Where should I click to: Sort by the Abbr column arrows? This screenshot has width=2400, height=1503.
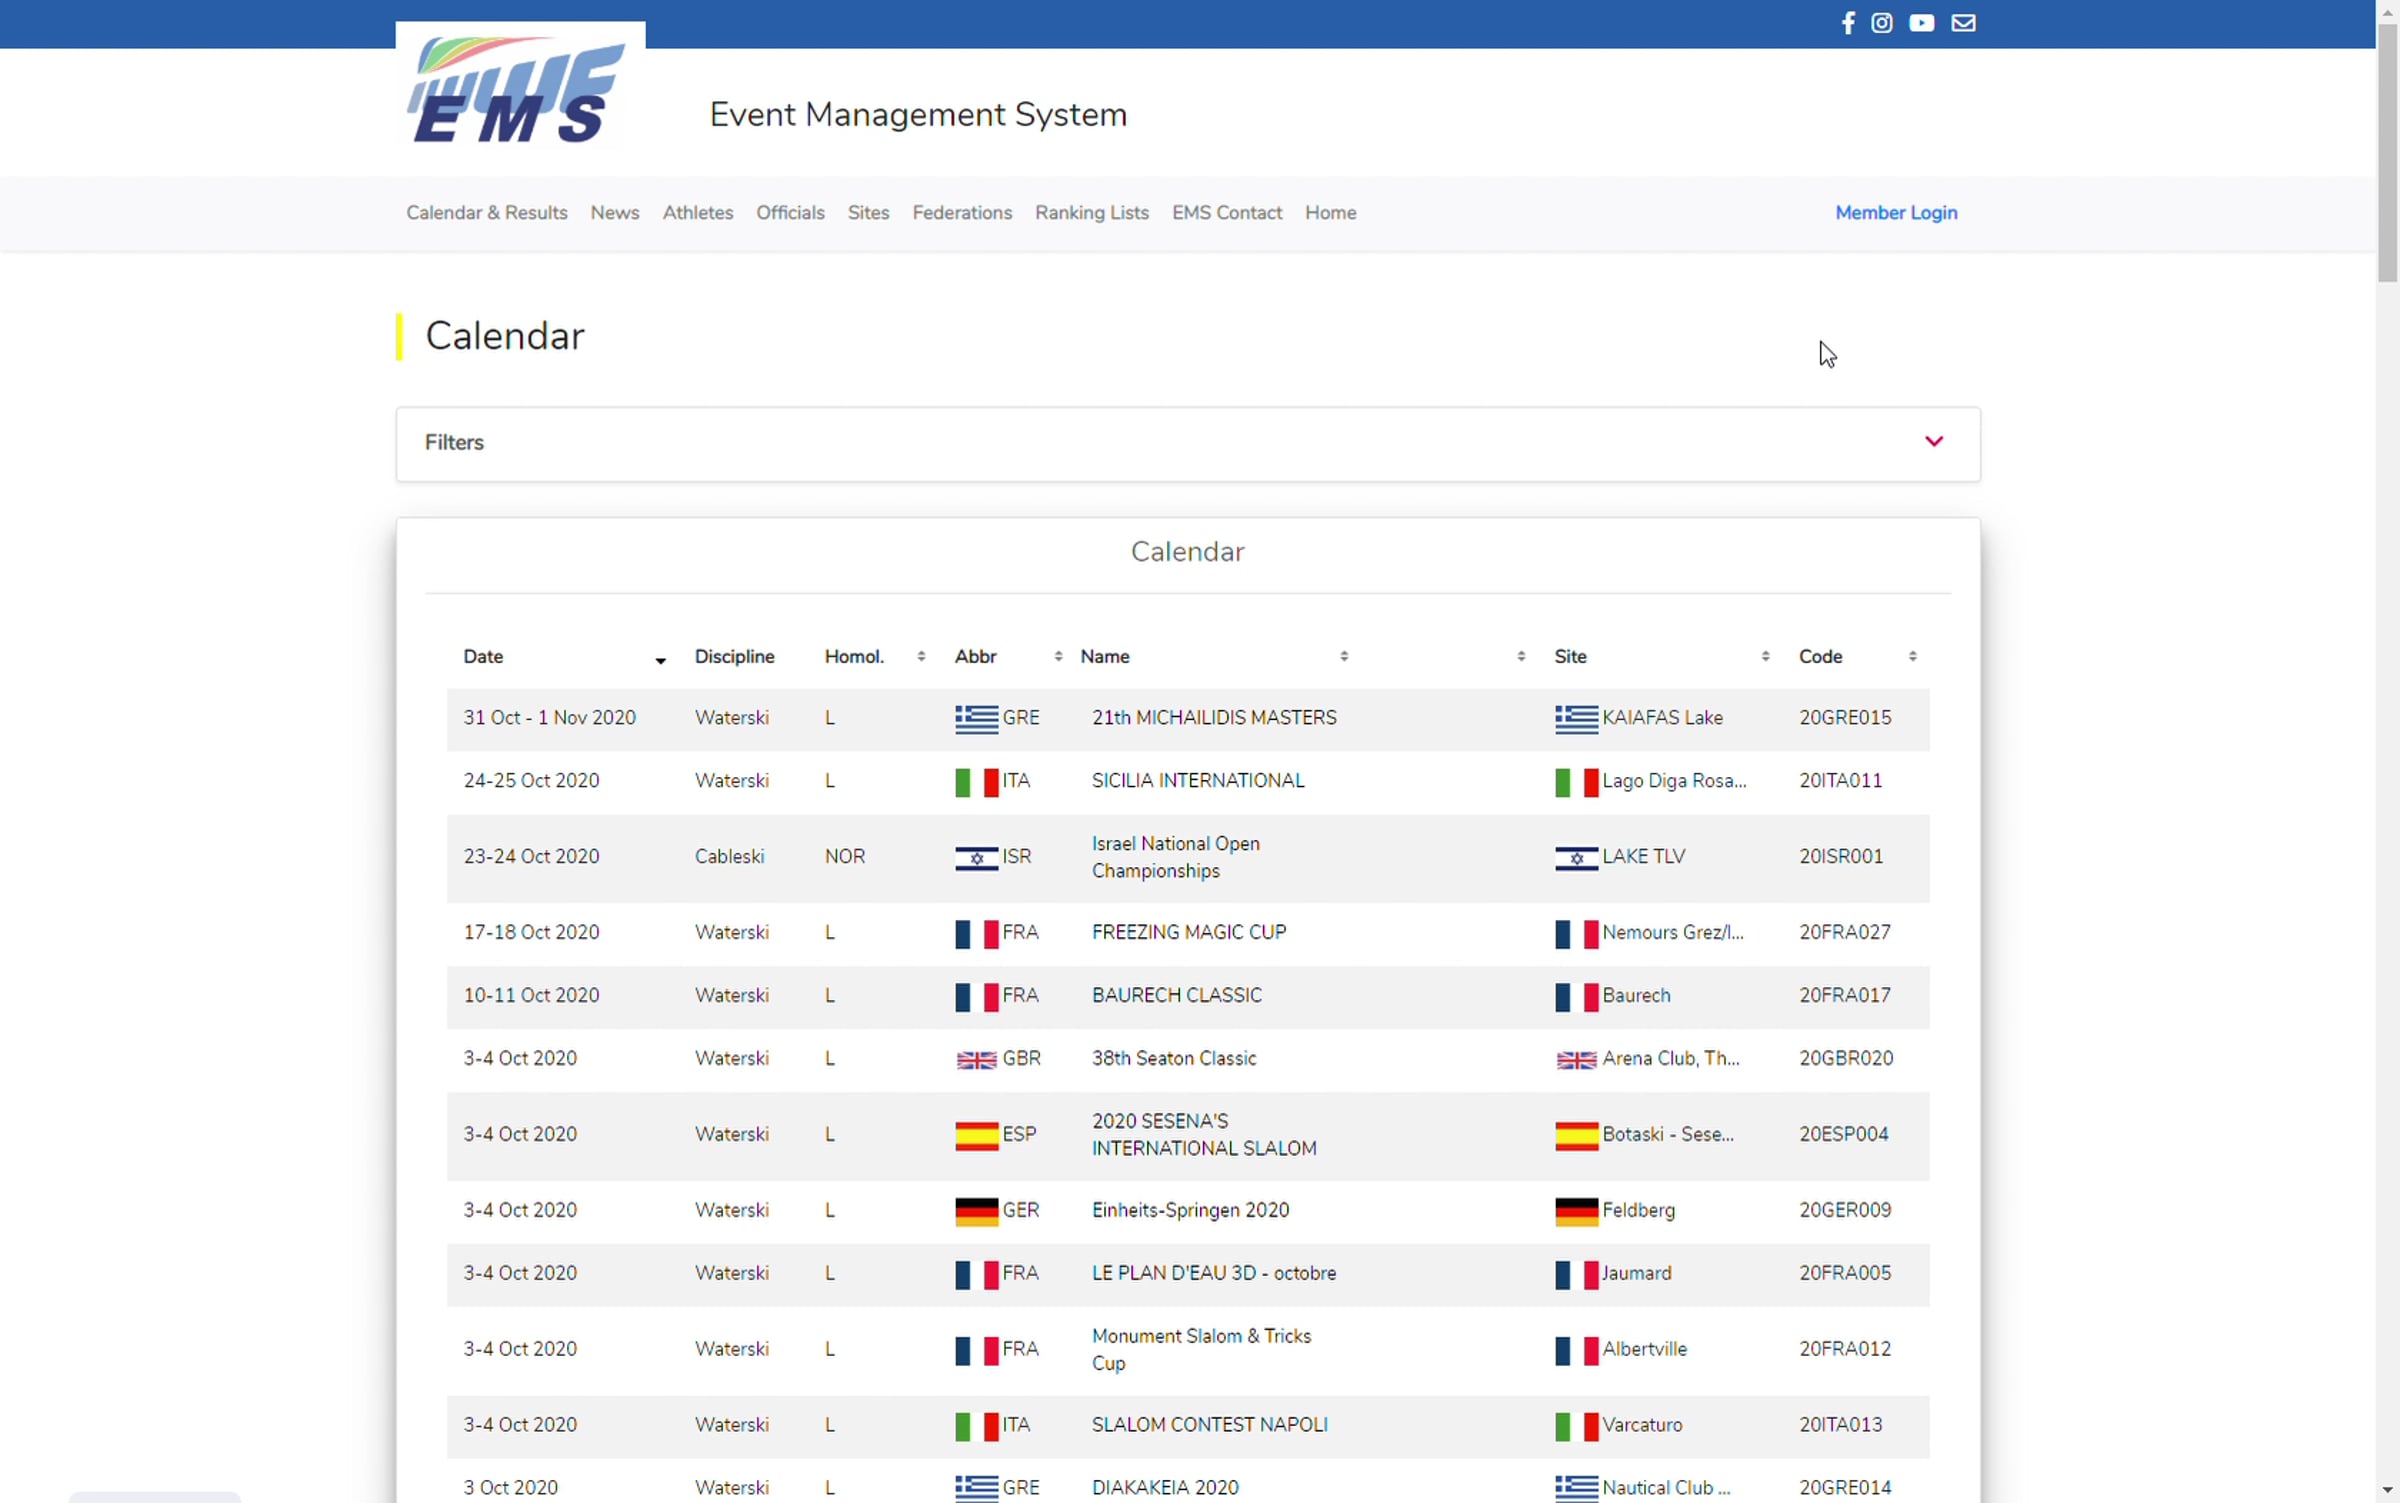pos(1057,656)
